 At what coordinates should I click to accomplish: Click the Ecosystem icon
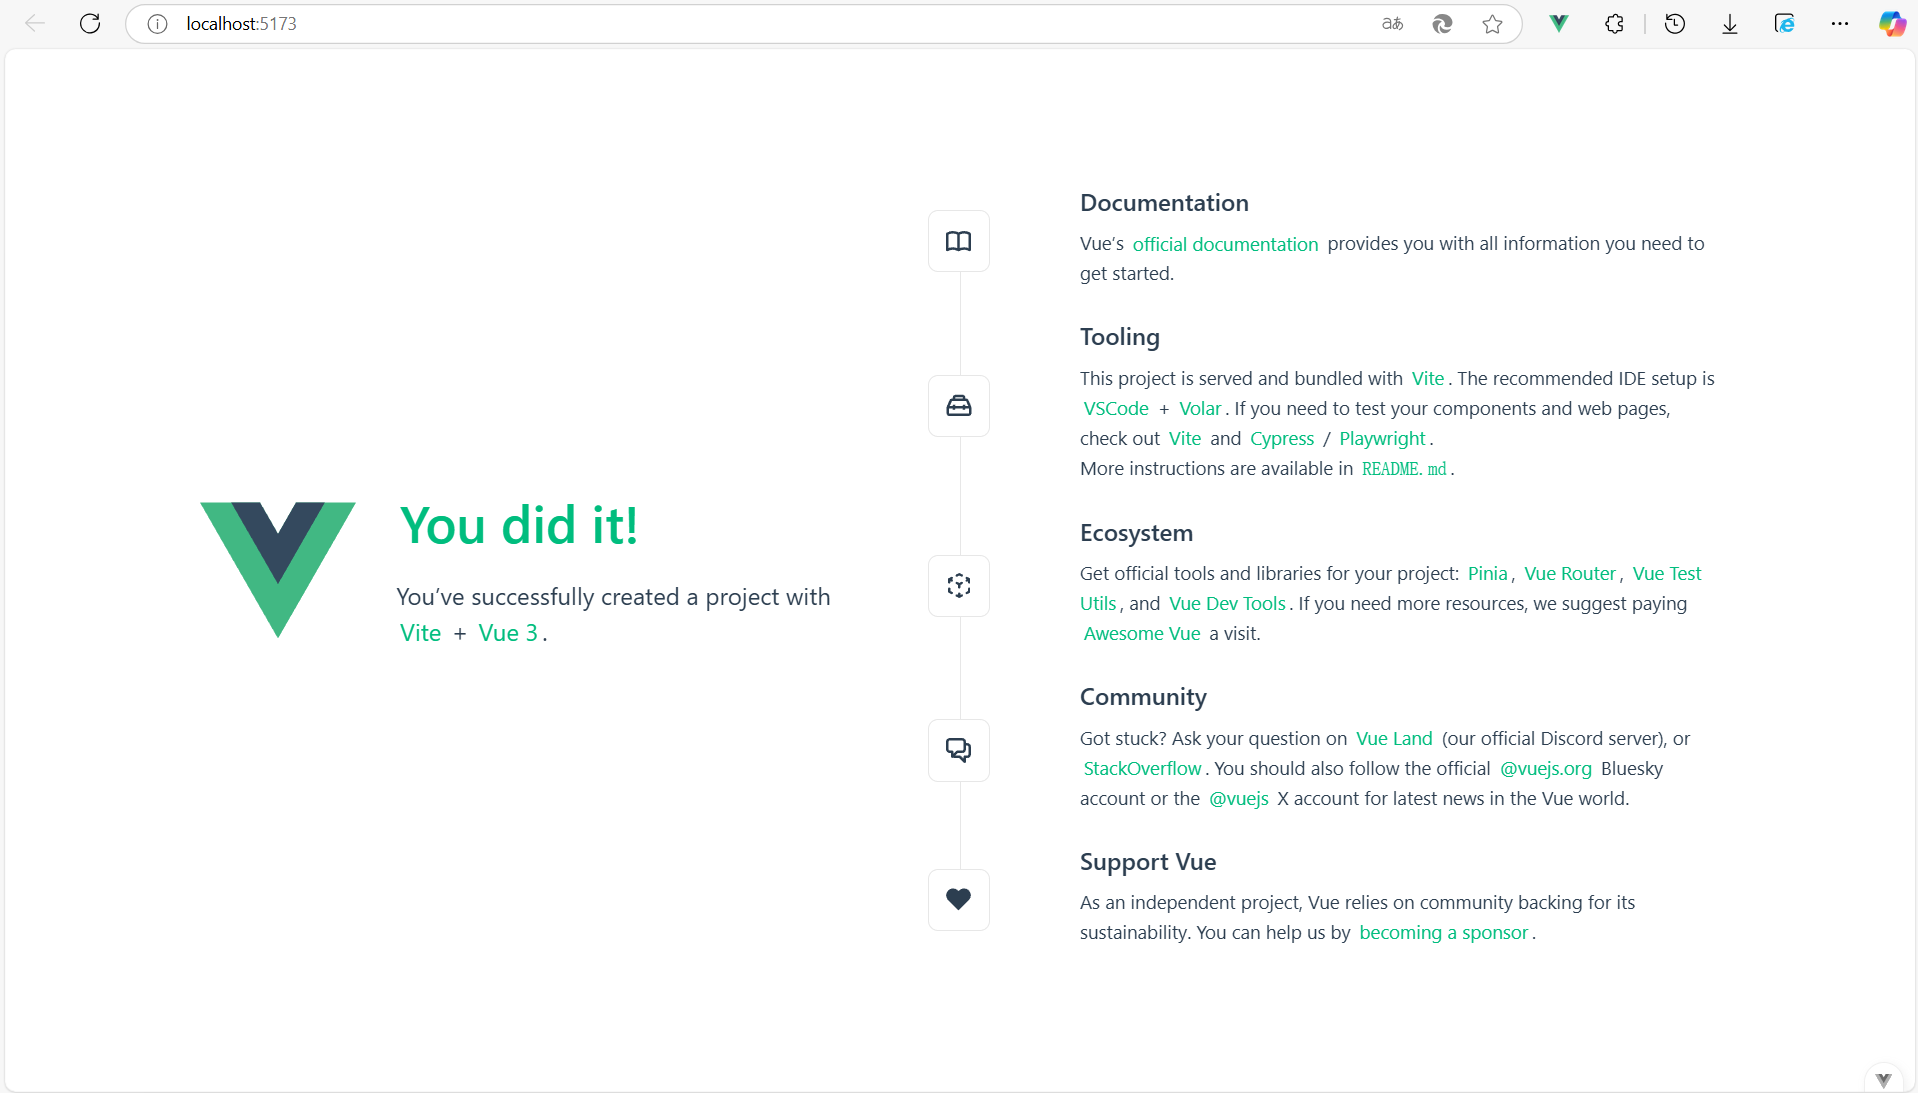click(x=959, y=586)
